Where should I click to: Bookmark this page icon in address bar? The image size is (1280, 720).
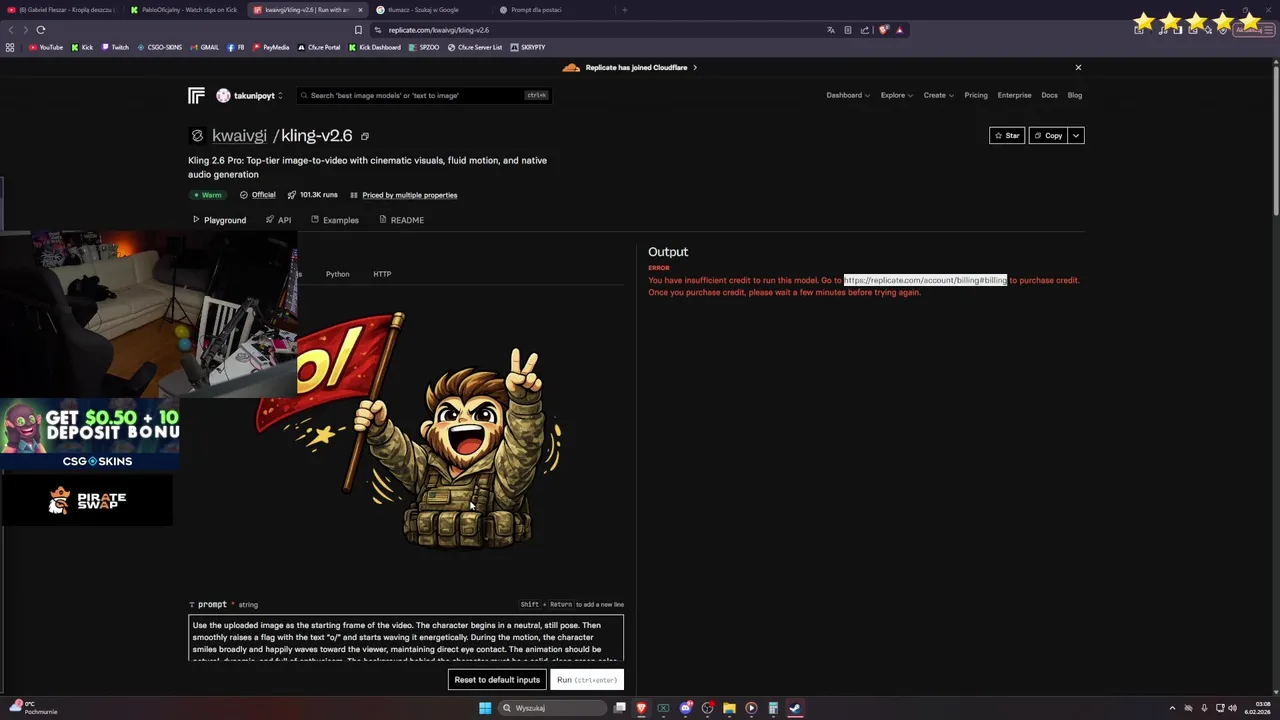tap(358, 30)
